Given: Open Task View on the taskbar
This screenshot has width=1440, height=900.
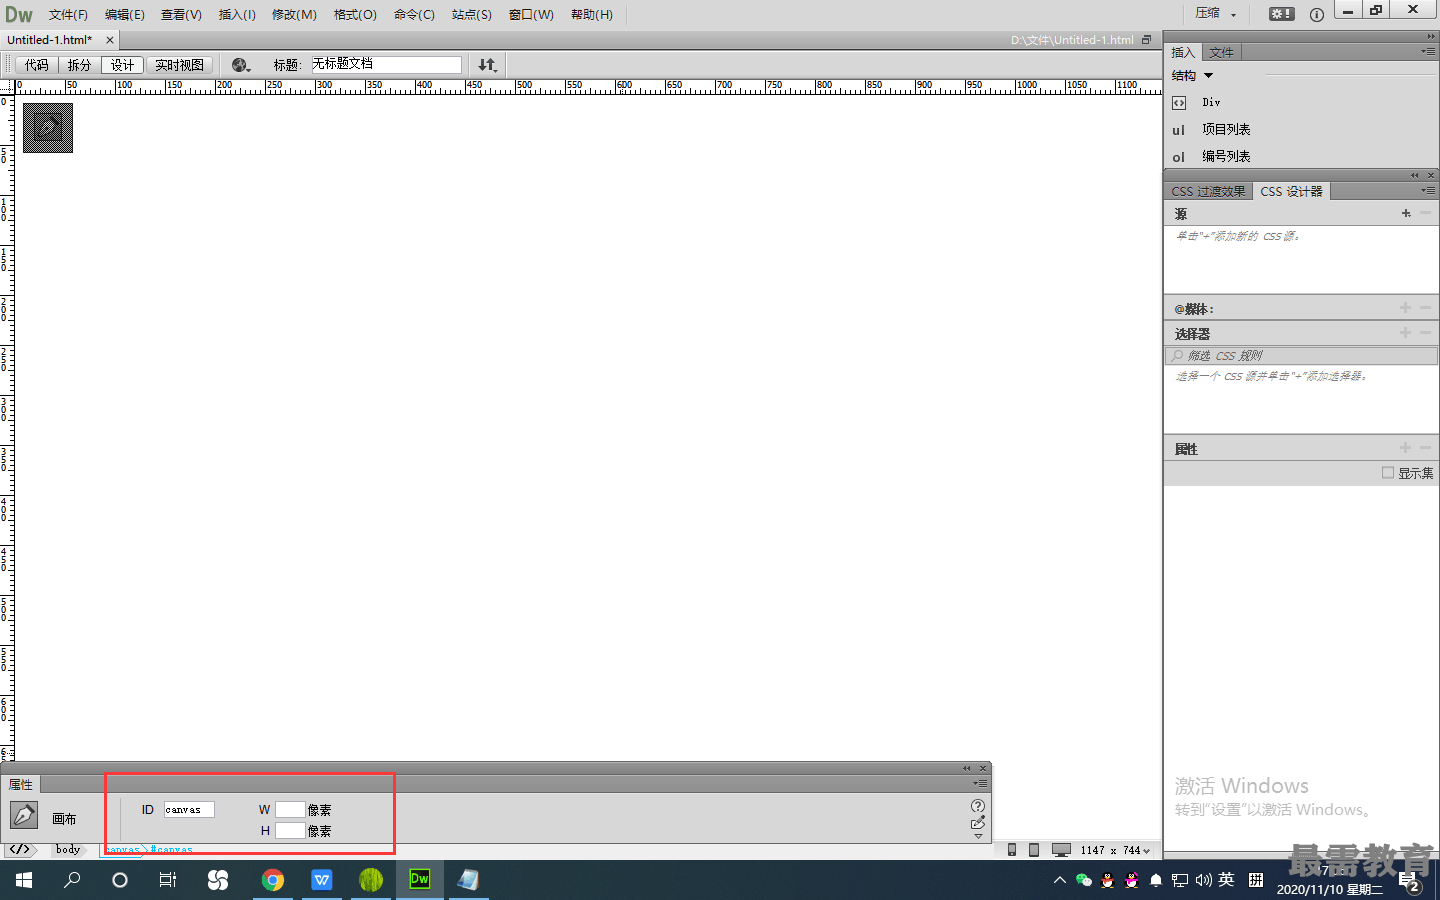Looking at the screenshot, I should (168, 880).
